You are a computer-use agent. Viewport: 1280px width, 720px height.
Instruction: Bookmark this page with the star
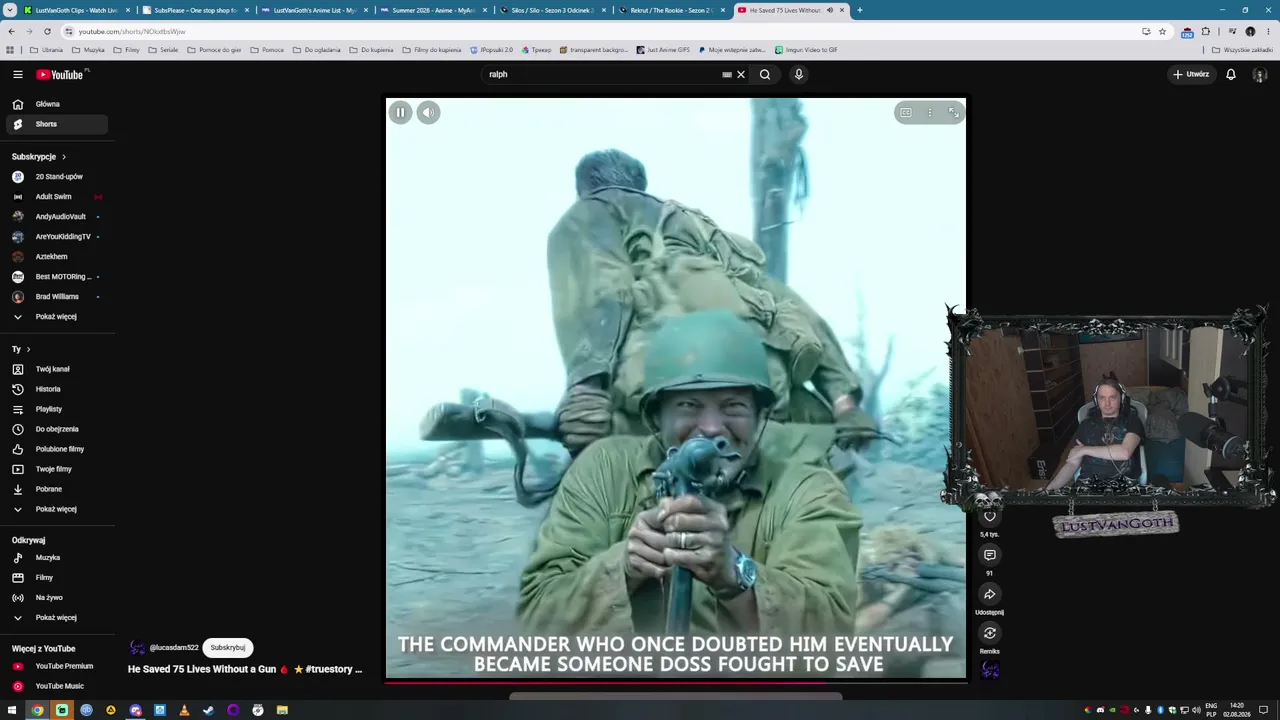pyautogui.click(x=1162, y=31)
